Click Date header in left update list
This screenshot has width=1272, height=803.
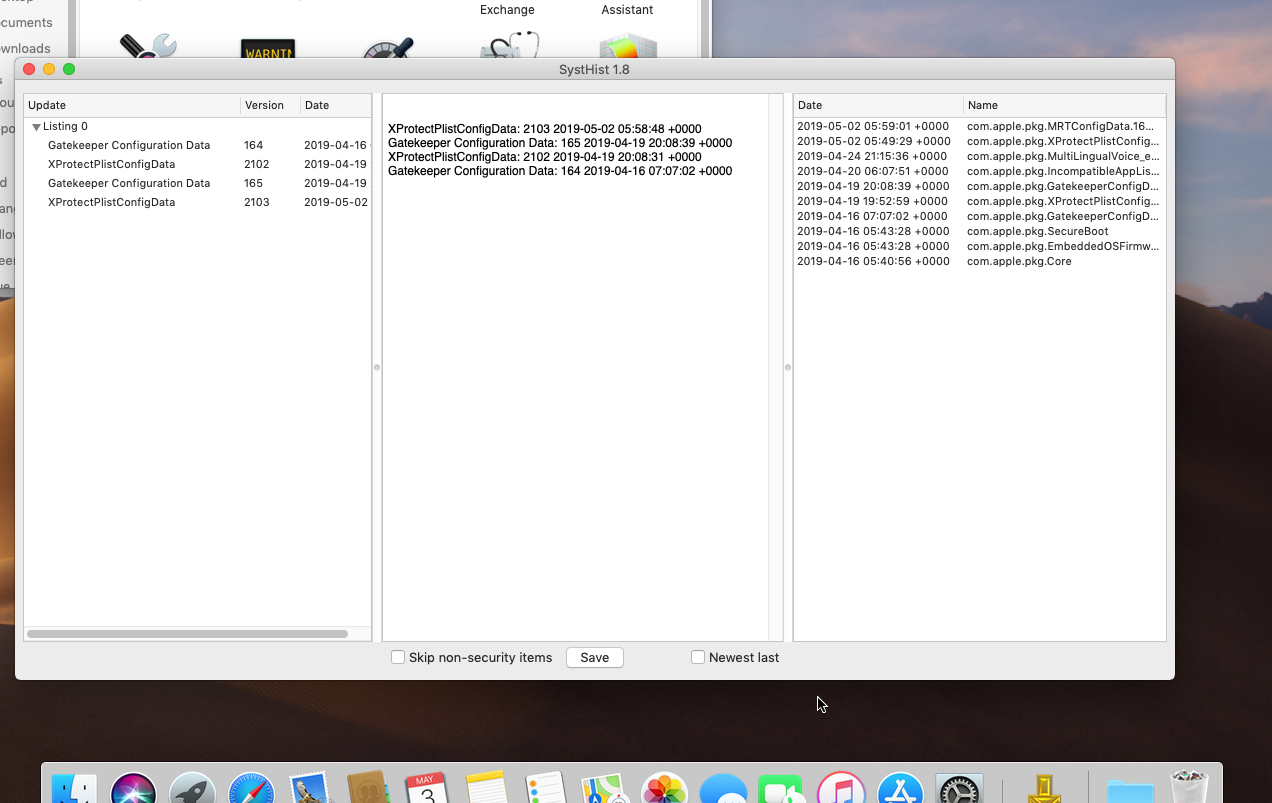(335, 105)
